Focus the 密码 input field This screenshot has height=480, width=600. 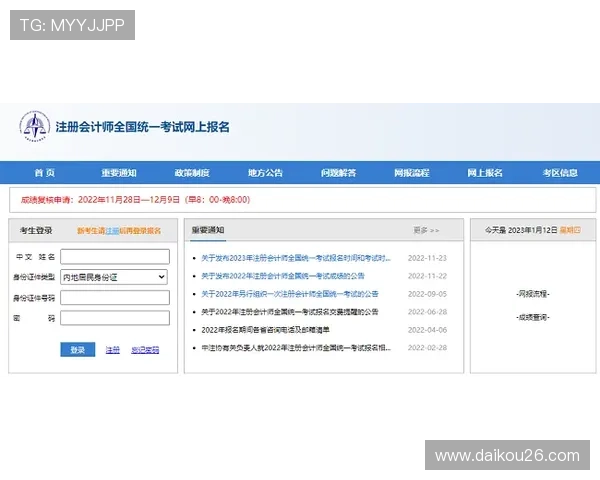pos(115,318)
